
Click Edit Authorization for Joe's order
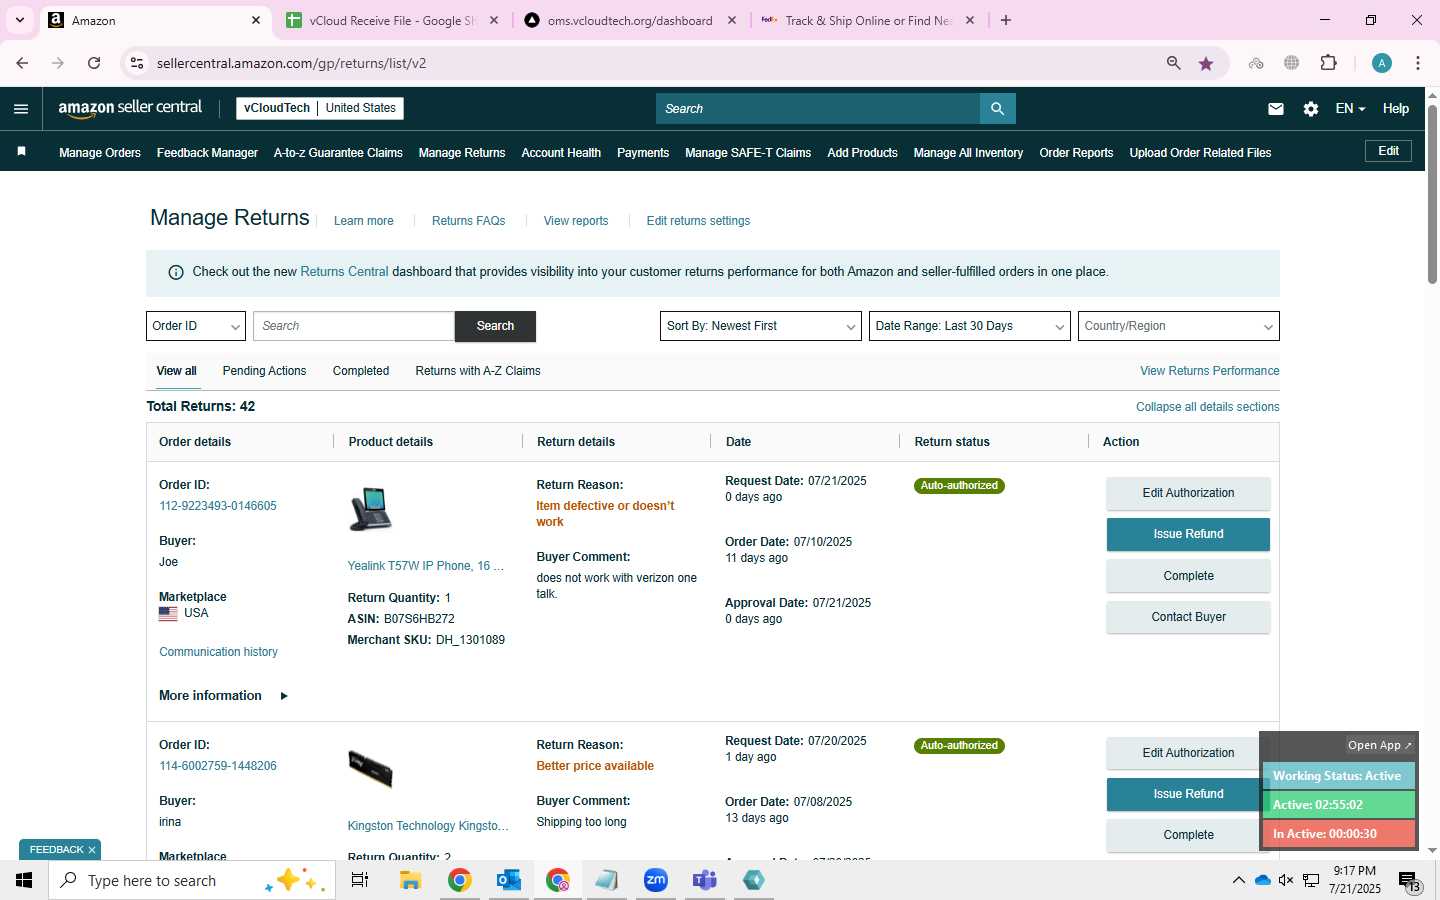coord(1188,493)
